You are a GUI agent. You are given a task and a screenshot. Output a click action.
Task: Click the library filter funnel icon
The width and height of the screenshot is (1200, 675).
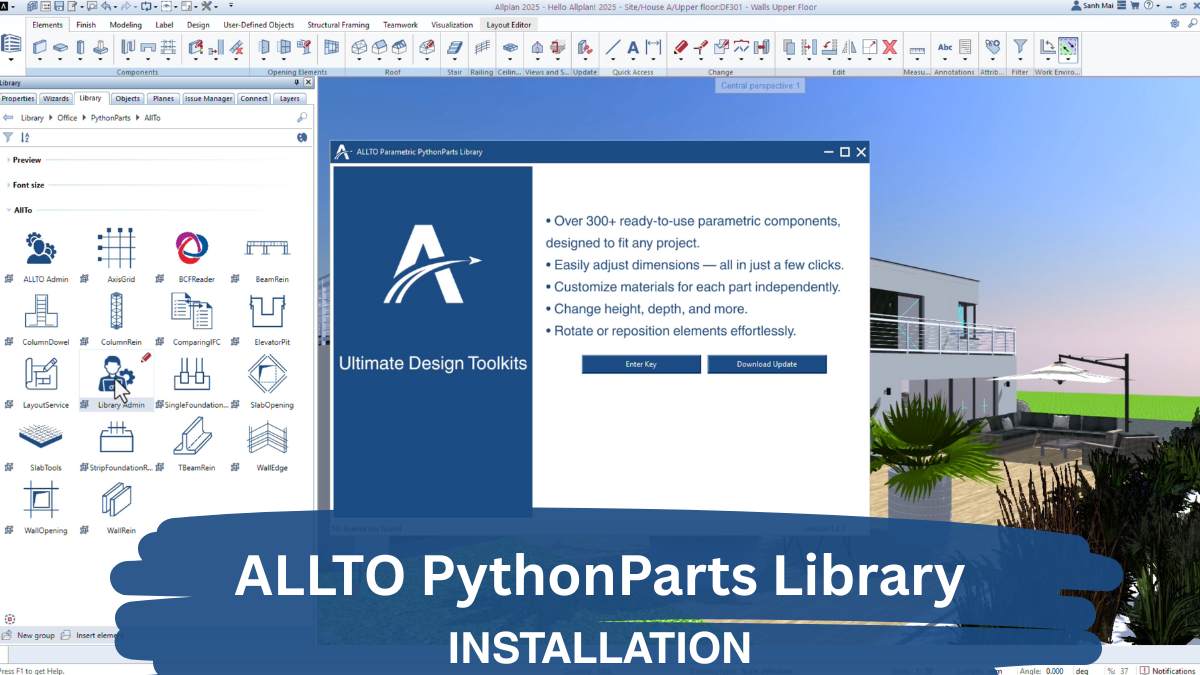pos(8,137)
